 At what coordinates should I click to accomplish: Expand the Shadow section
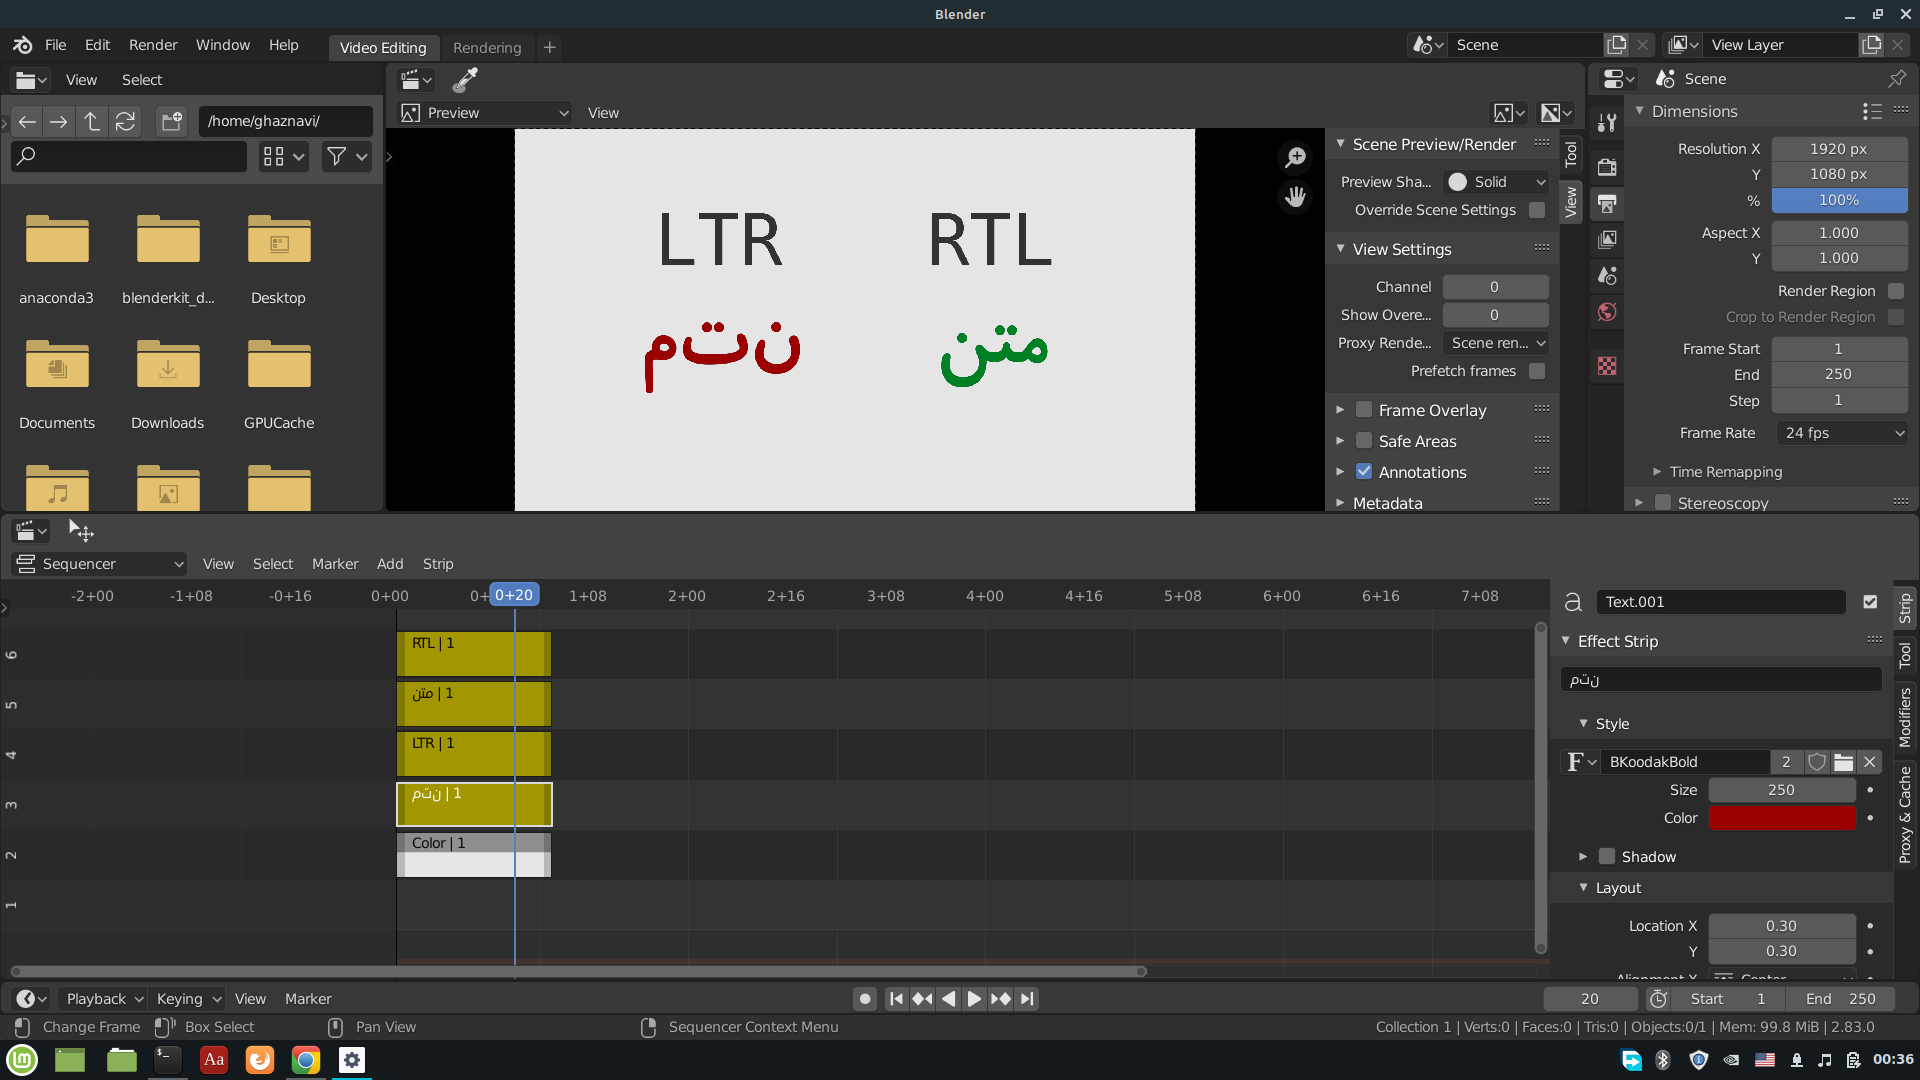(x=1583, y=857)
